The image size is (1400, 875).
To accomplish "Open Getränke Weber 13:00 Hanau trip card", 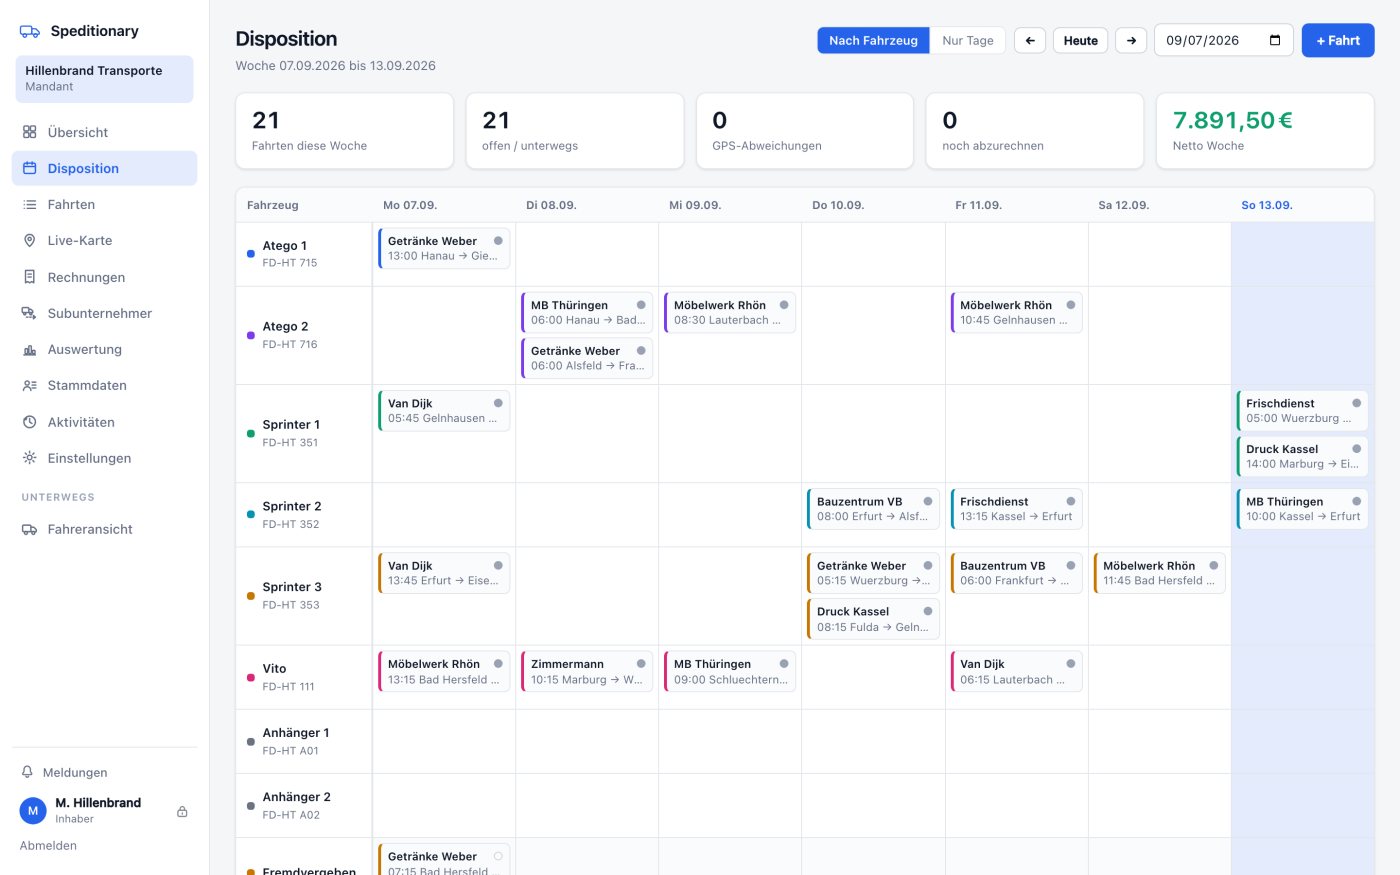I will [444, 248].
